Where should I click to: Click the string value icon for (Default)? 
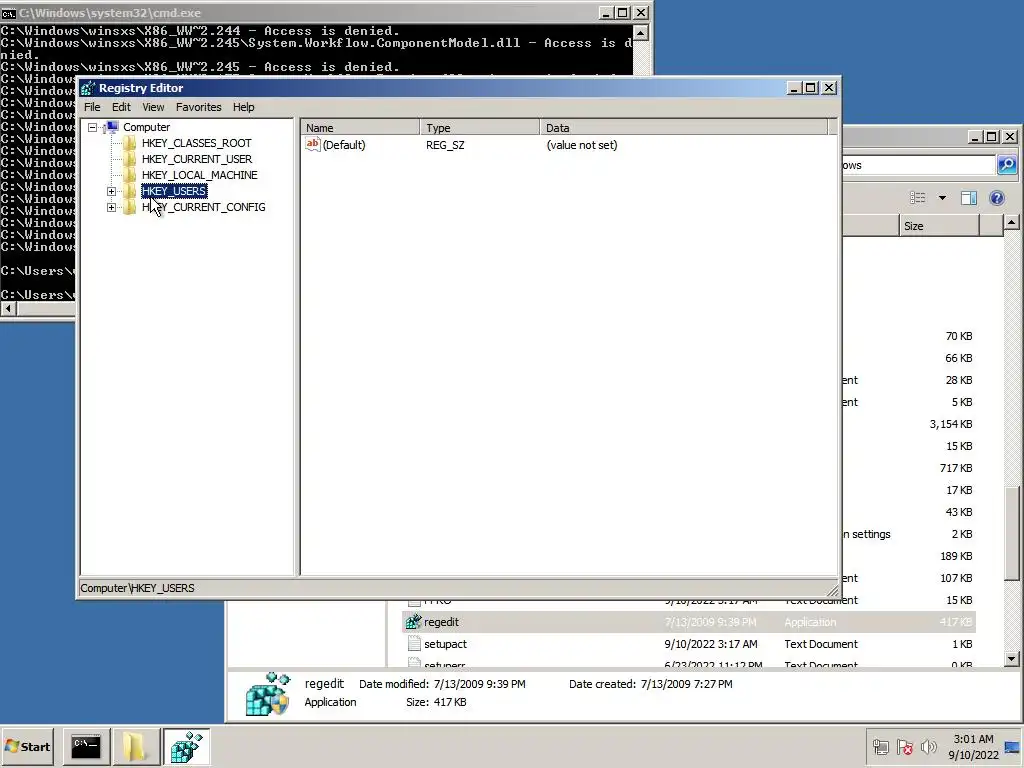click(313, 145)
